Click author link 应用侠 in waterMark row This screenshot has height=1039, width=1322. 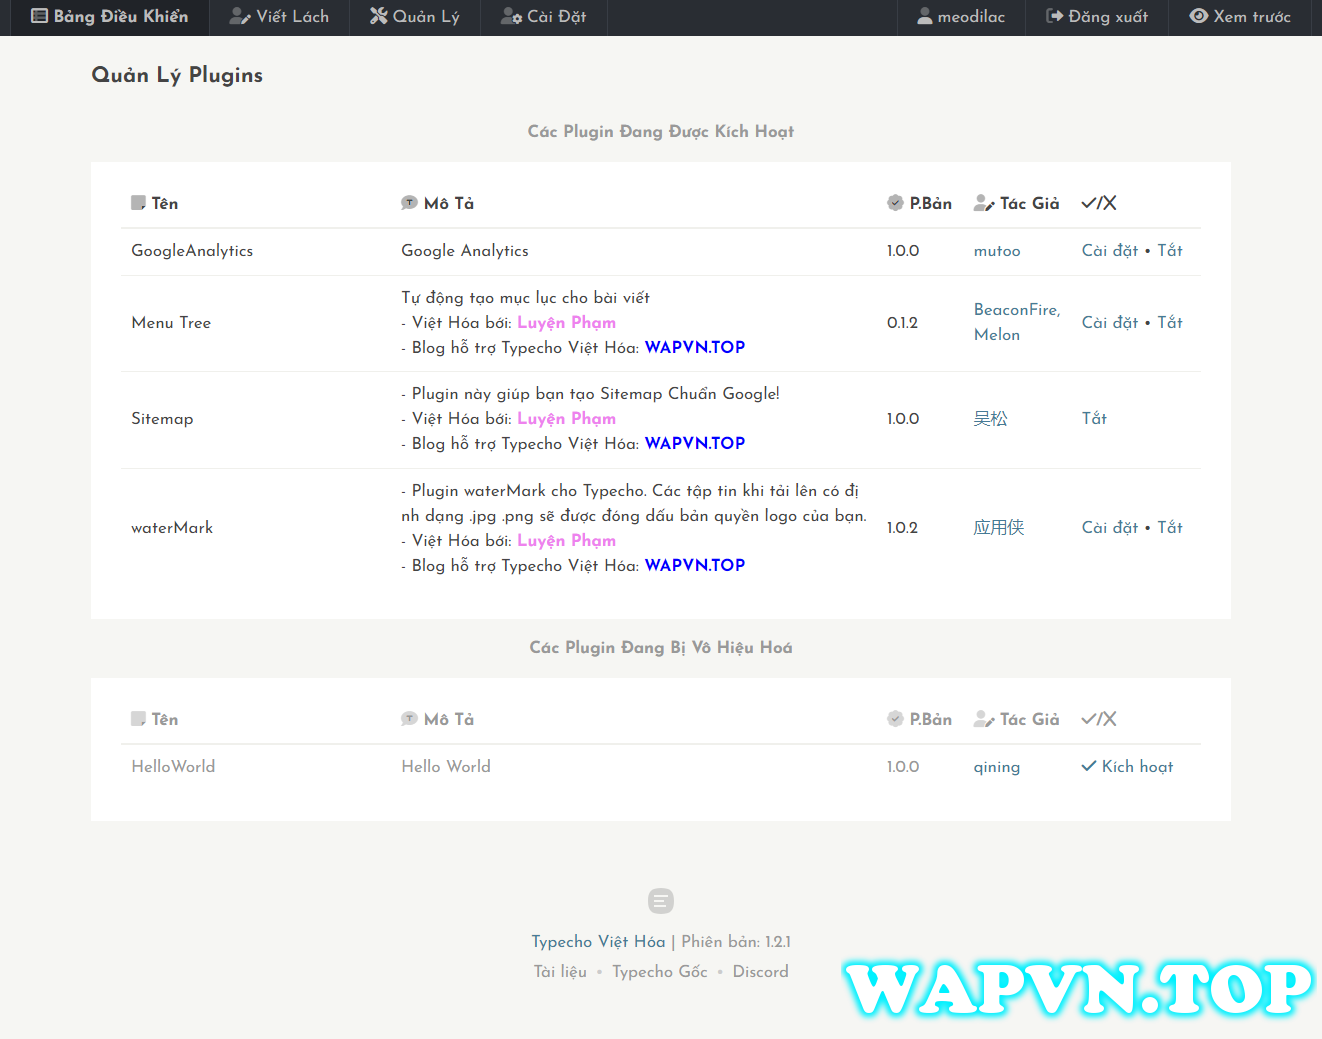[999, 528]
